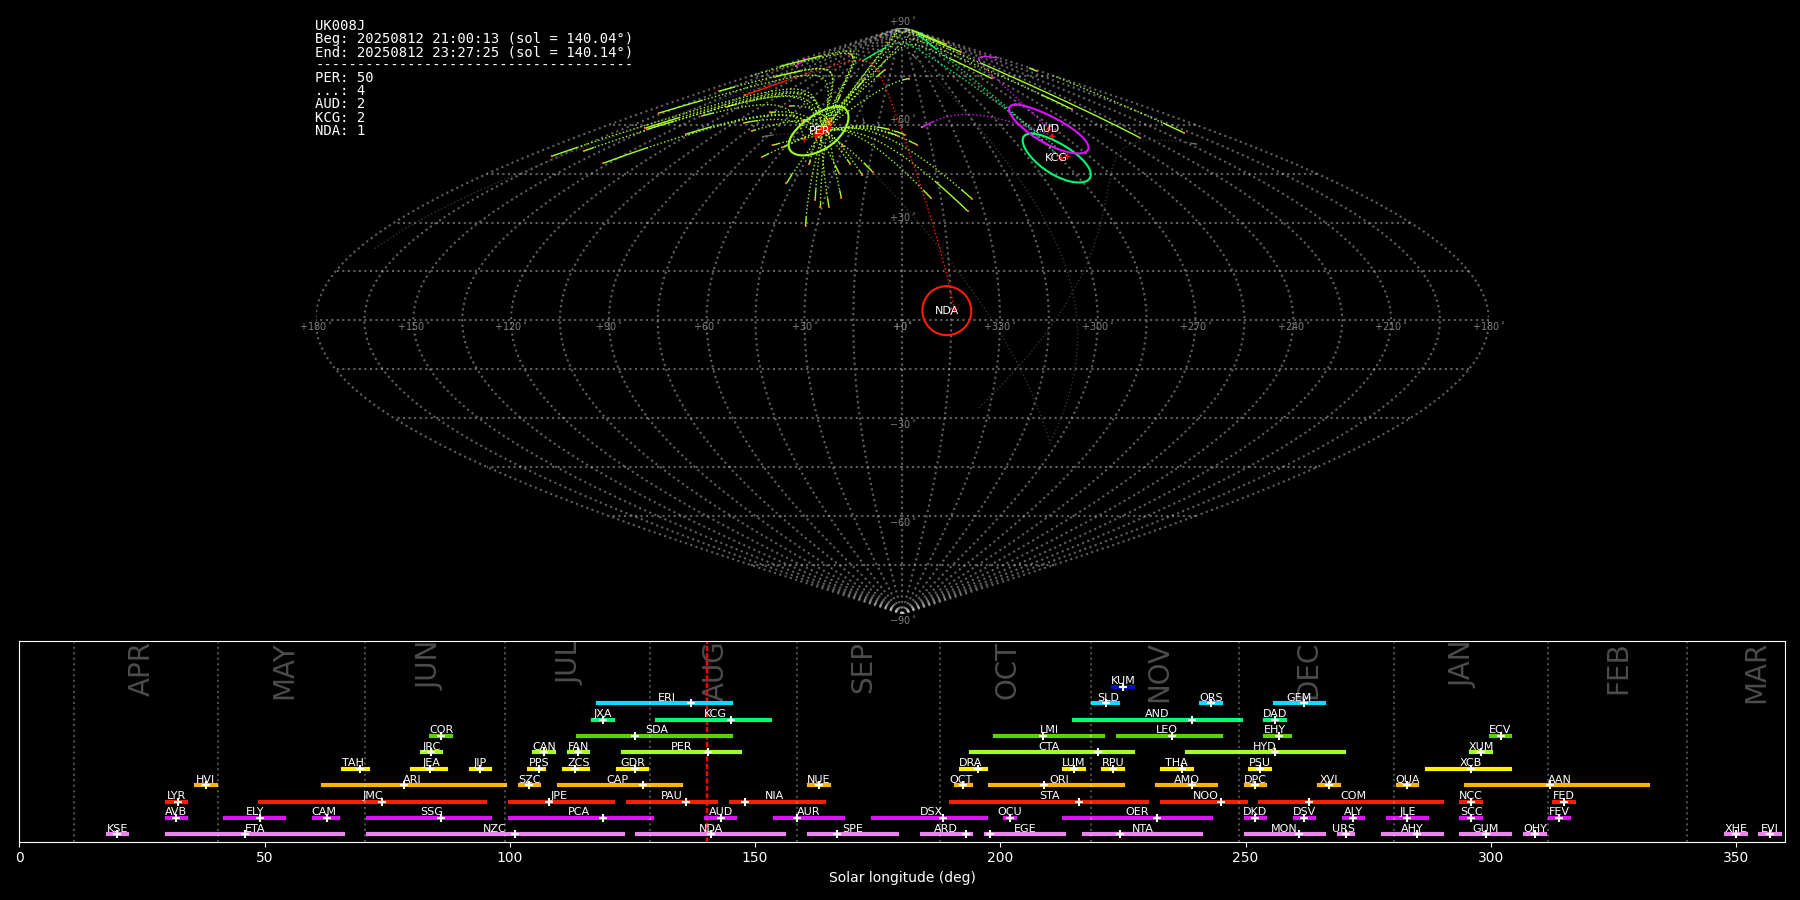Click the pink SPE shower bar
The image size is (1800, 900).
tap(853, 834)
